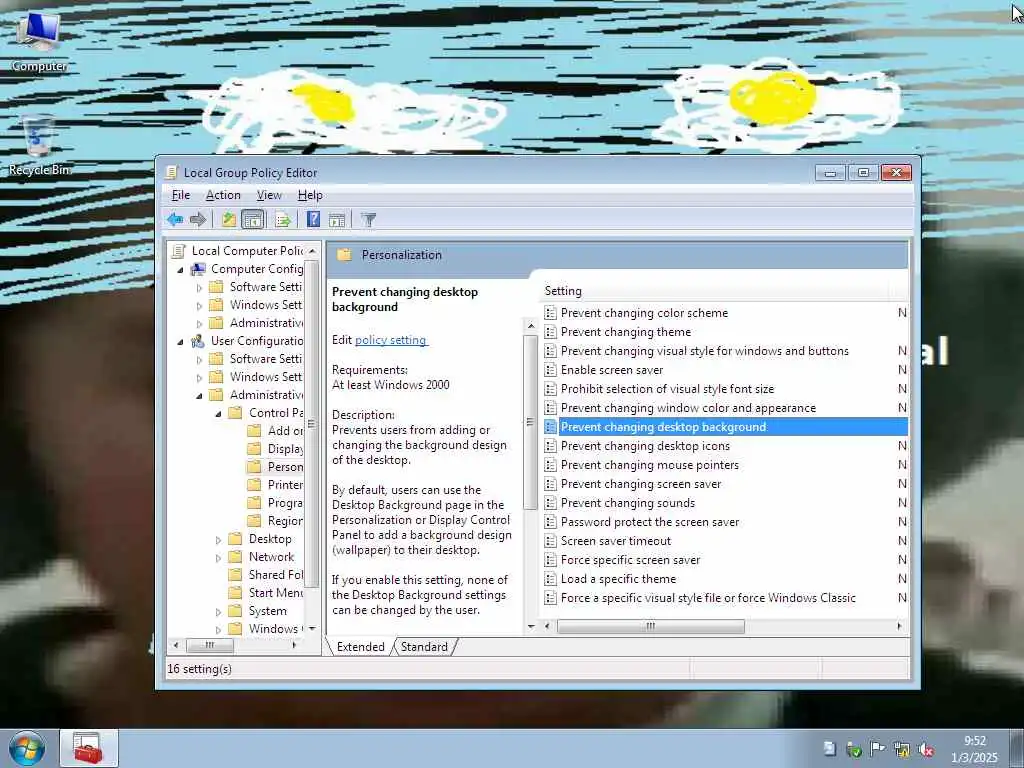
Task: Click the Local Computer Policy root icon
Action: coord(178,251)
